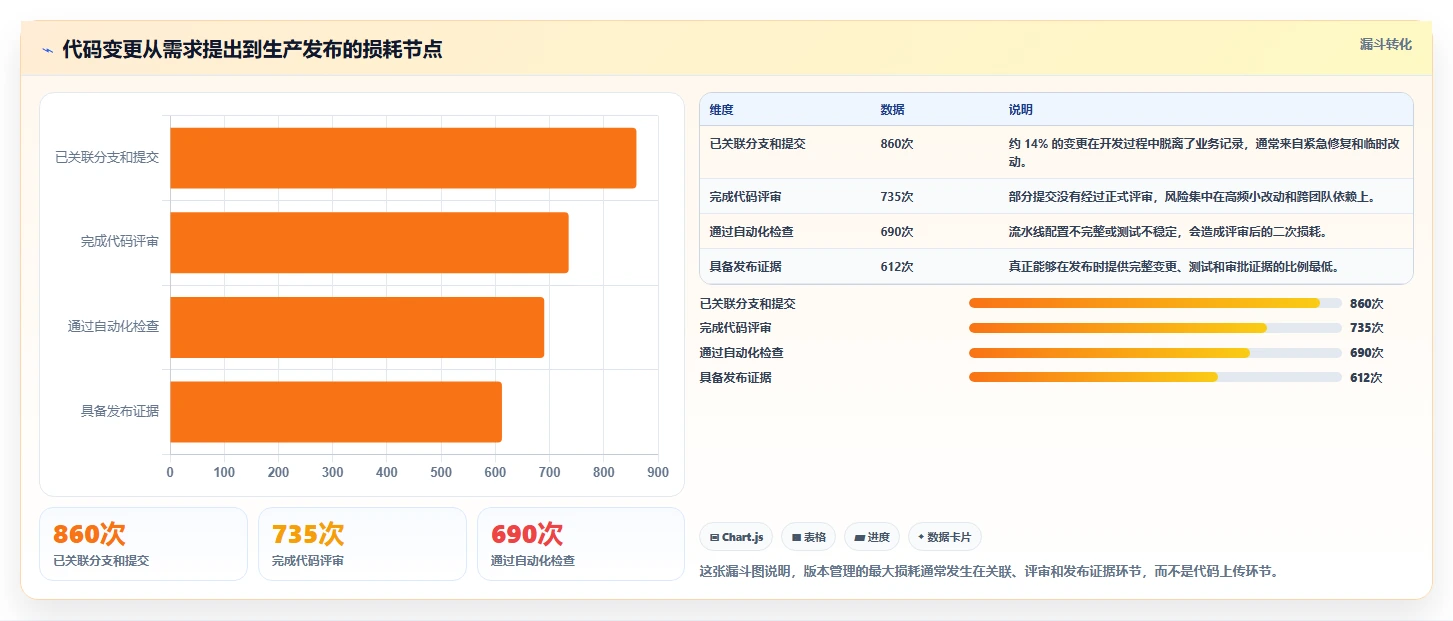Open the 735次 data card

point(362,544)
